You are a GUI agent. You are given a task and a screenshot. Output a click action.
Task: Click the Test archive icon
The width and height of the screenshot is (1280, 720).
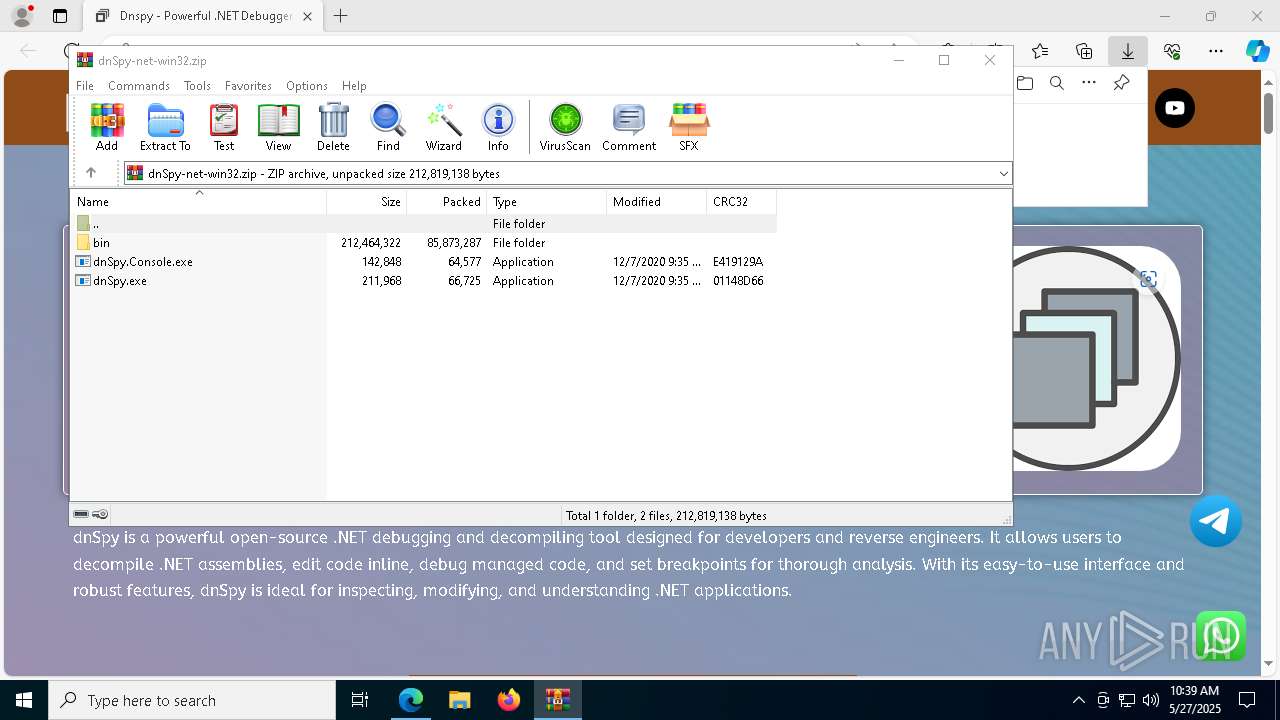(x=224, y=127)
